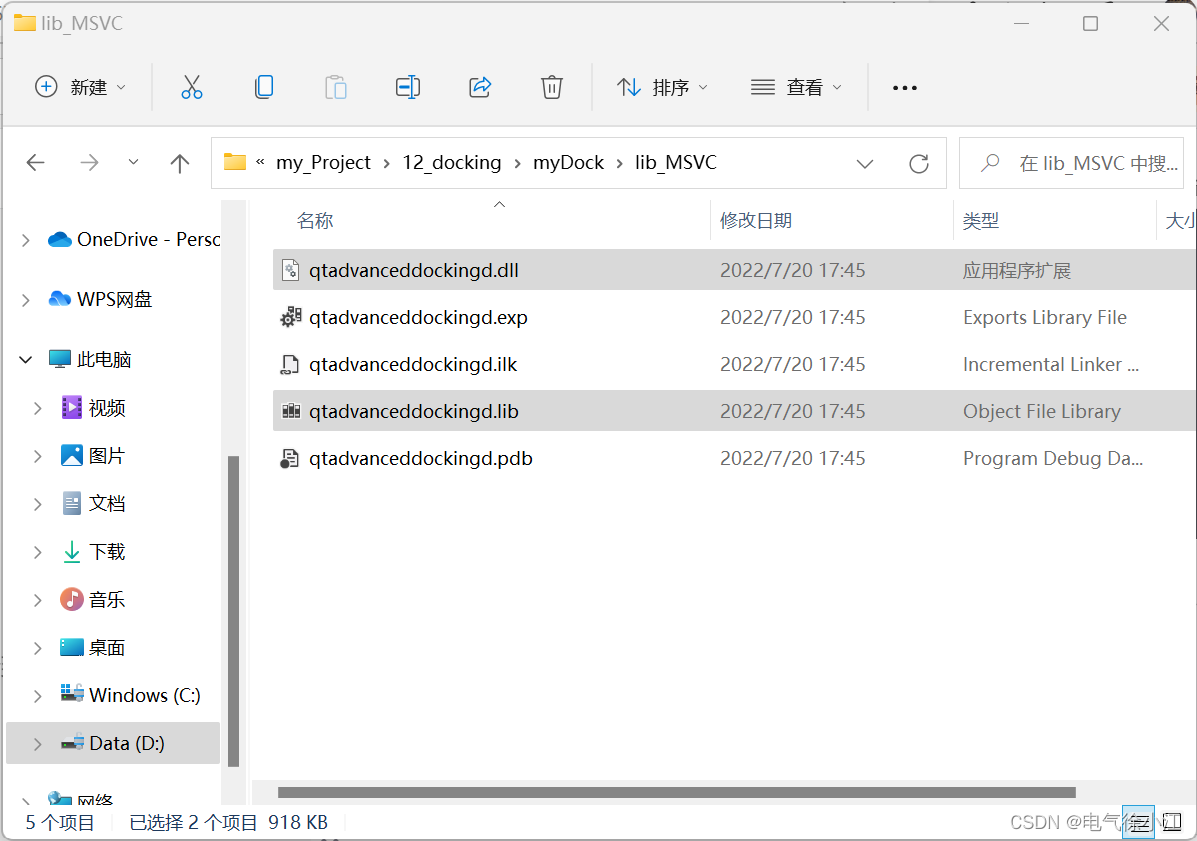Image resolution: width=1197 pixels, height=841 pixels.
Task: Expand the 此电脑 tree item
Action: 24,359
